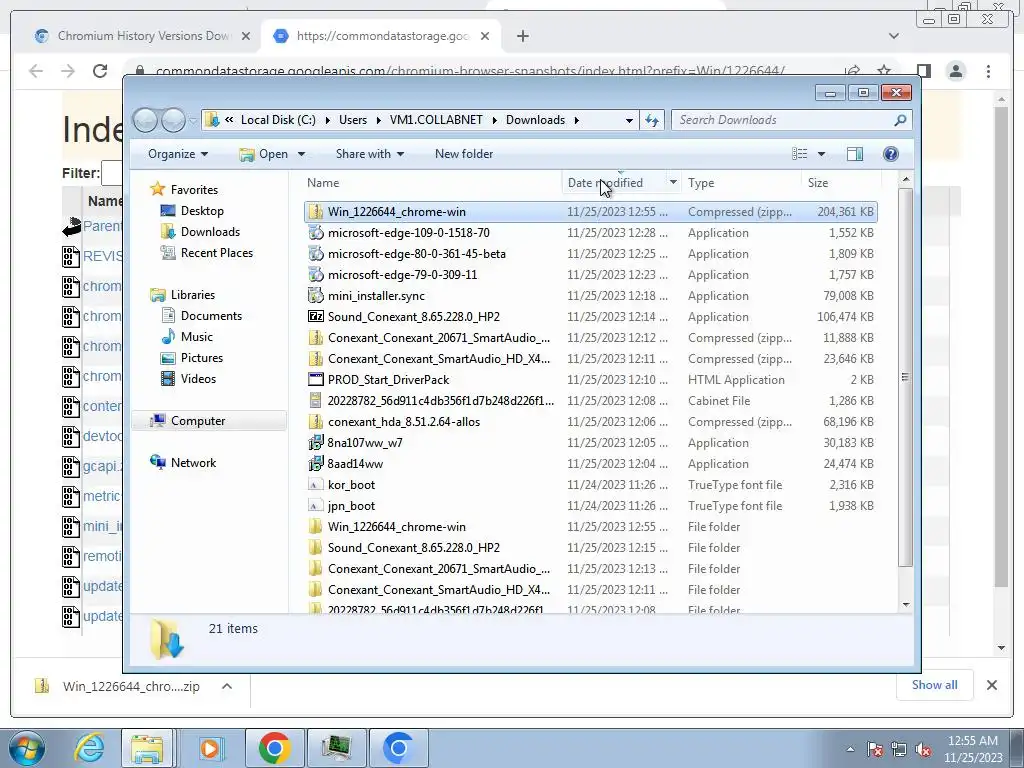This screenshot has width=1024, height=768.
Task: Open a new Chrome tab
Action: pyautogui.click(x=522, y=36)
